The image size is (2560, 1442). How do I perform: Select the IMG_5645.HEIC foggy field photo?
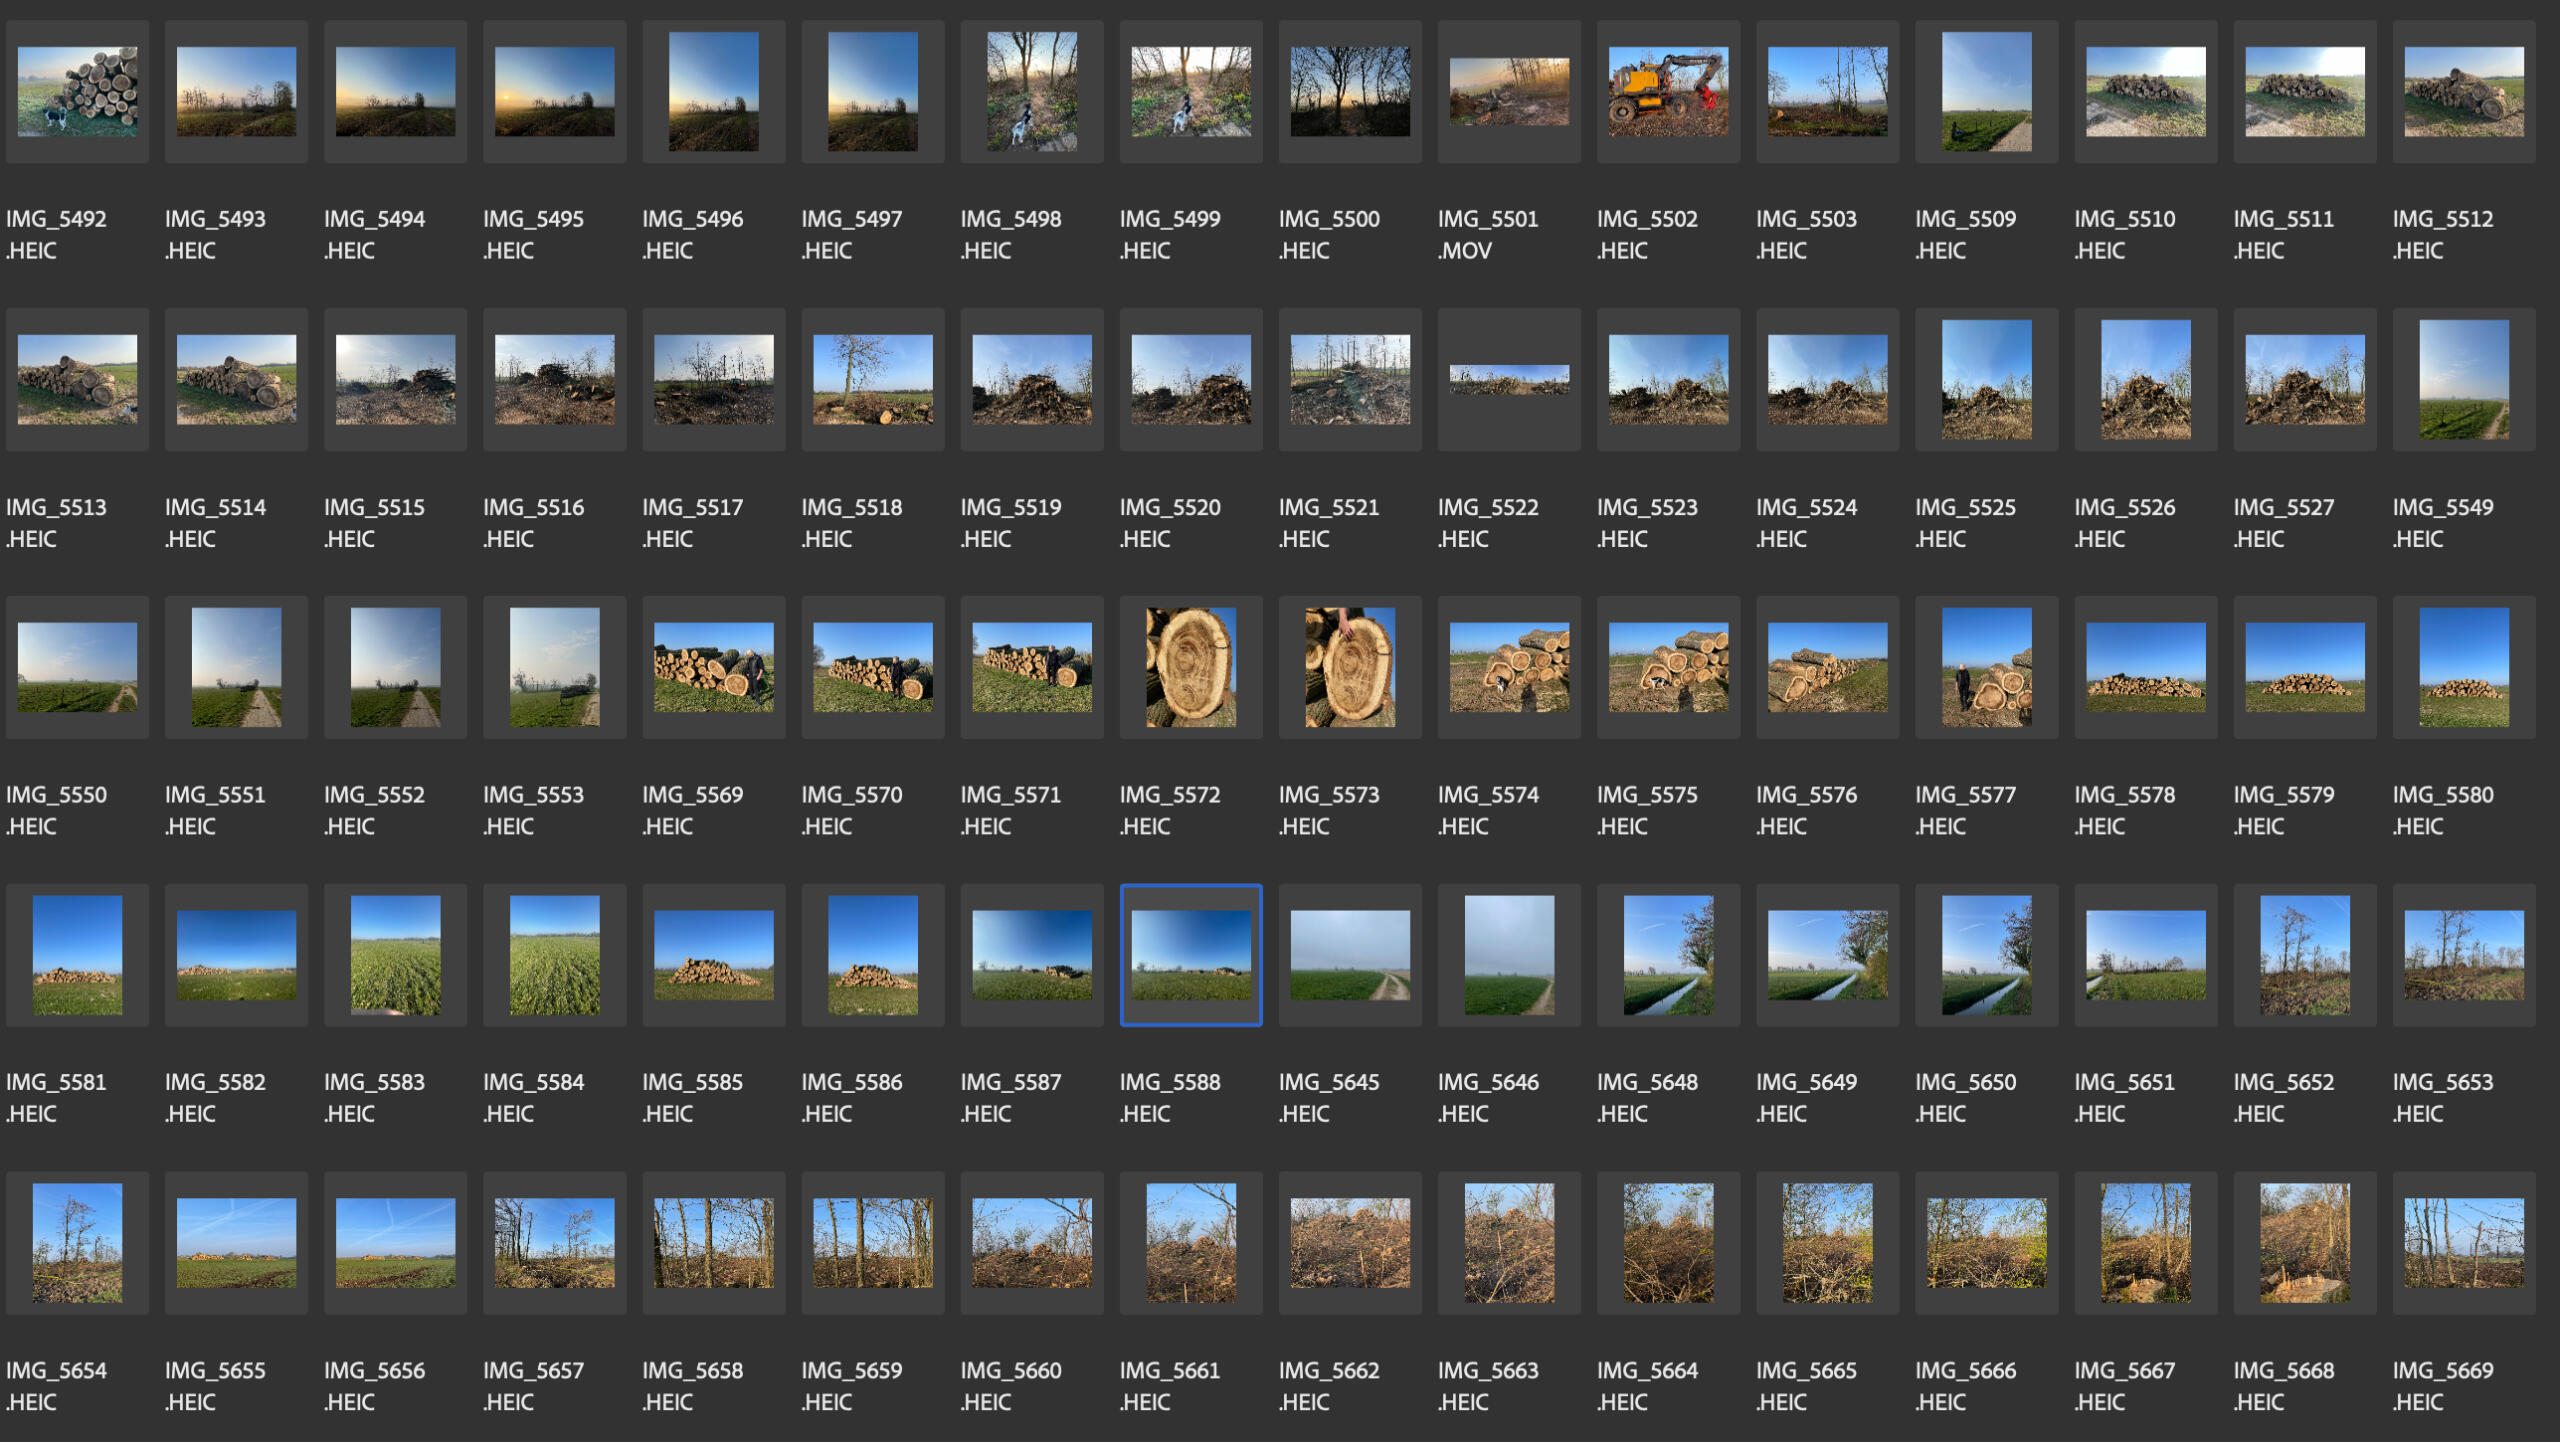coord(1349,954)
